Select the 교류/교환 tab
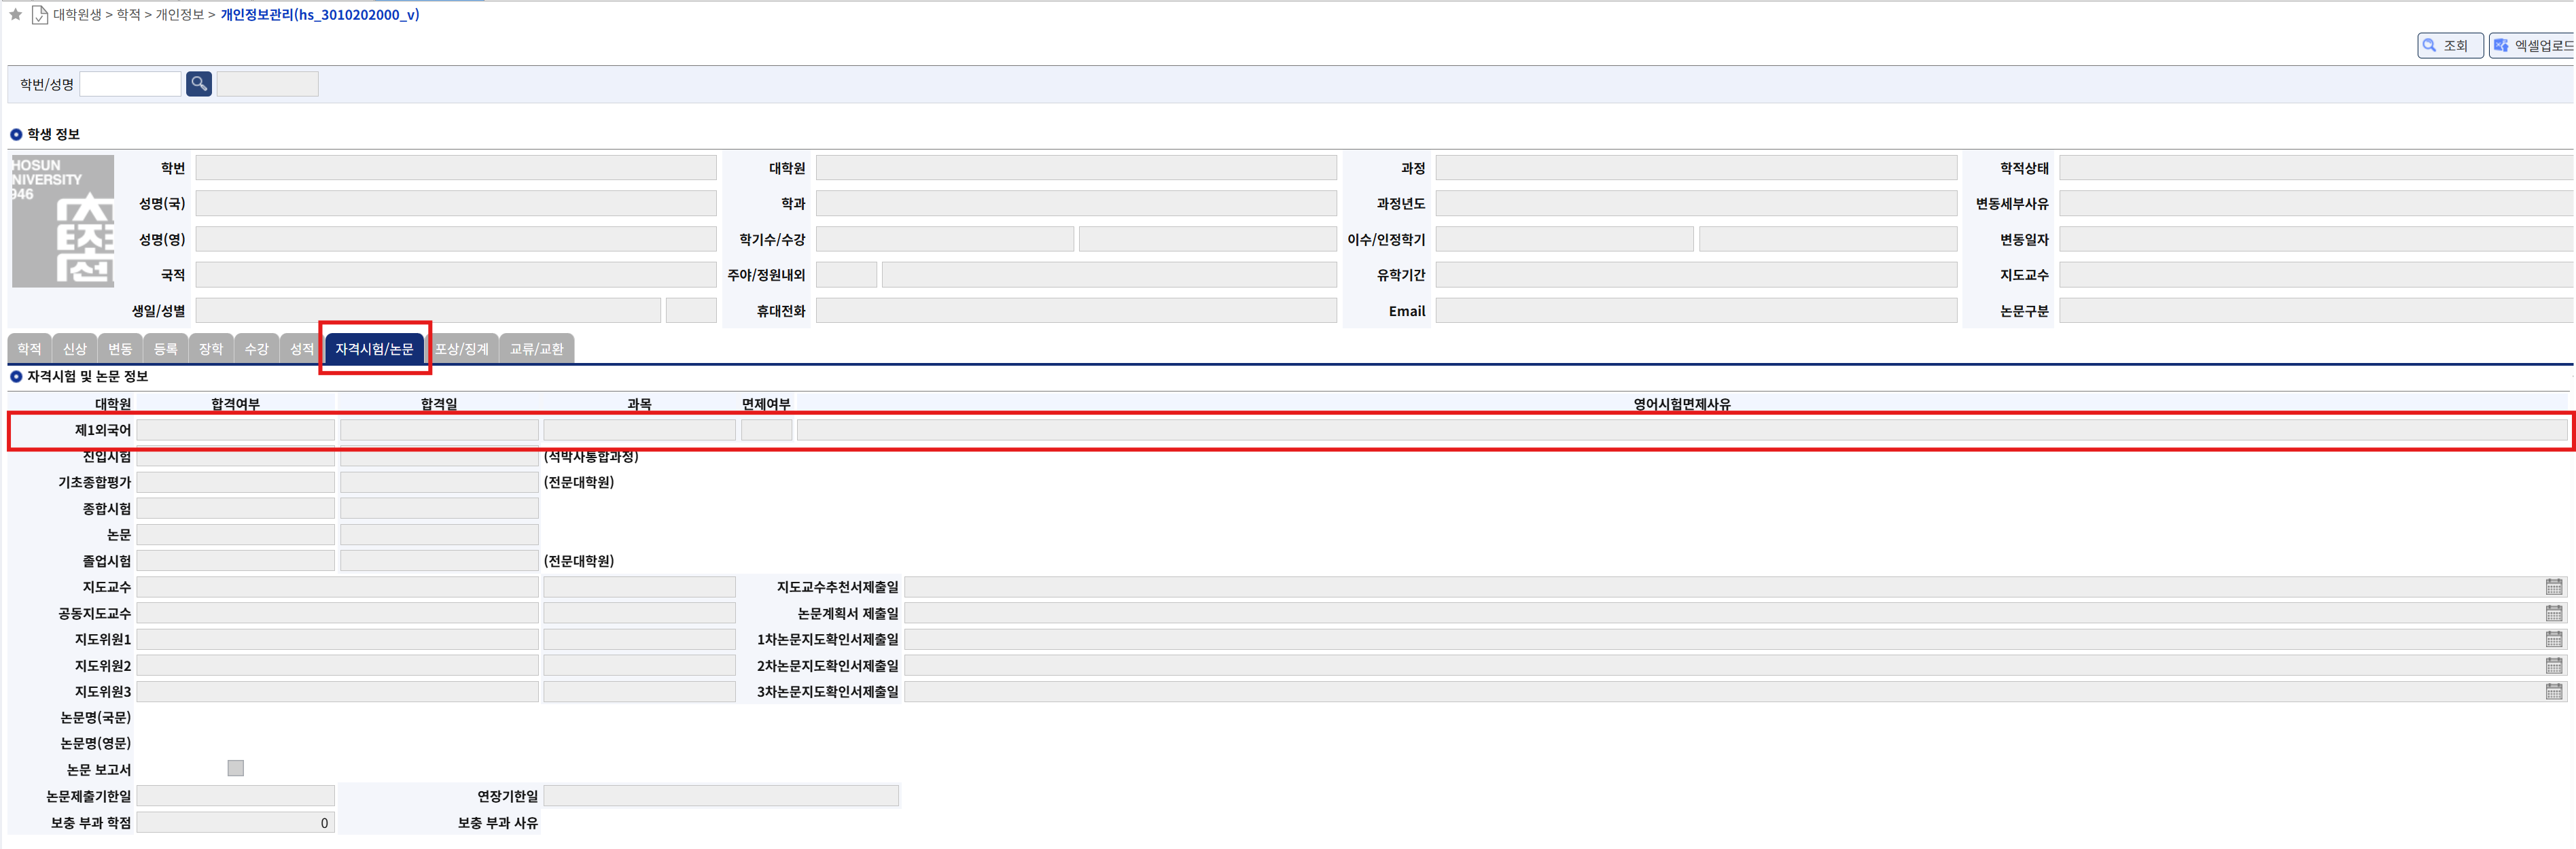Screen dimensions: 2576x849 (537, 349)
